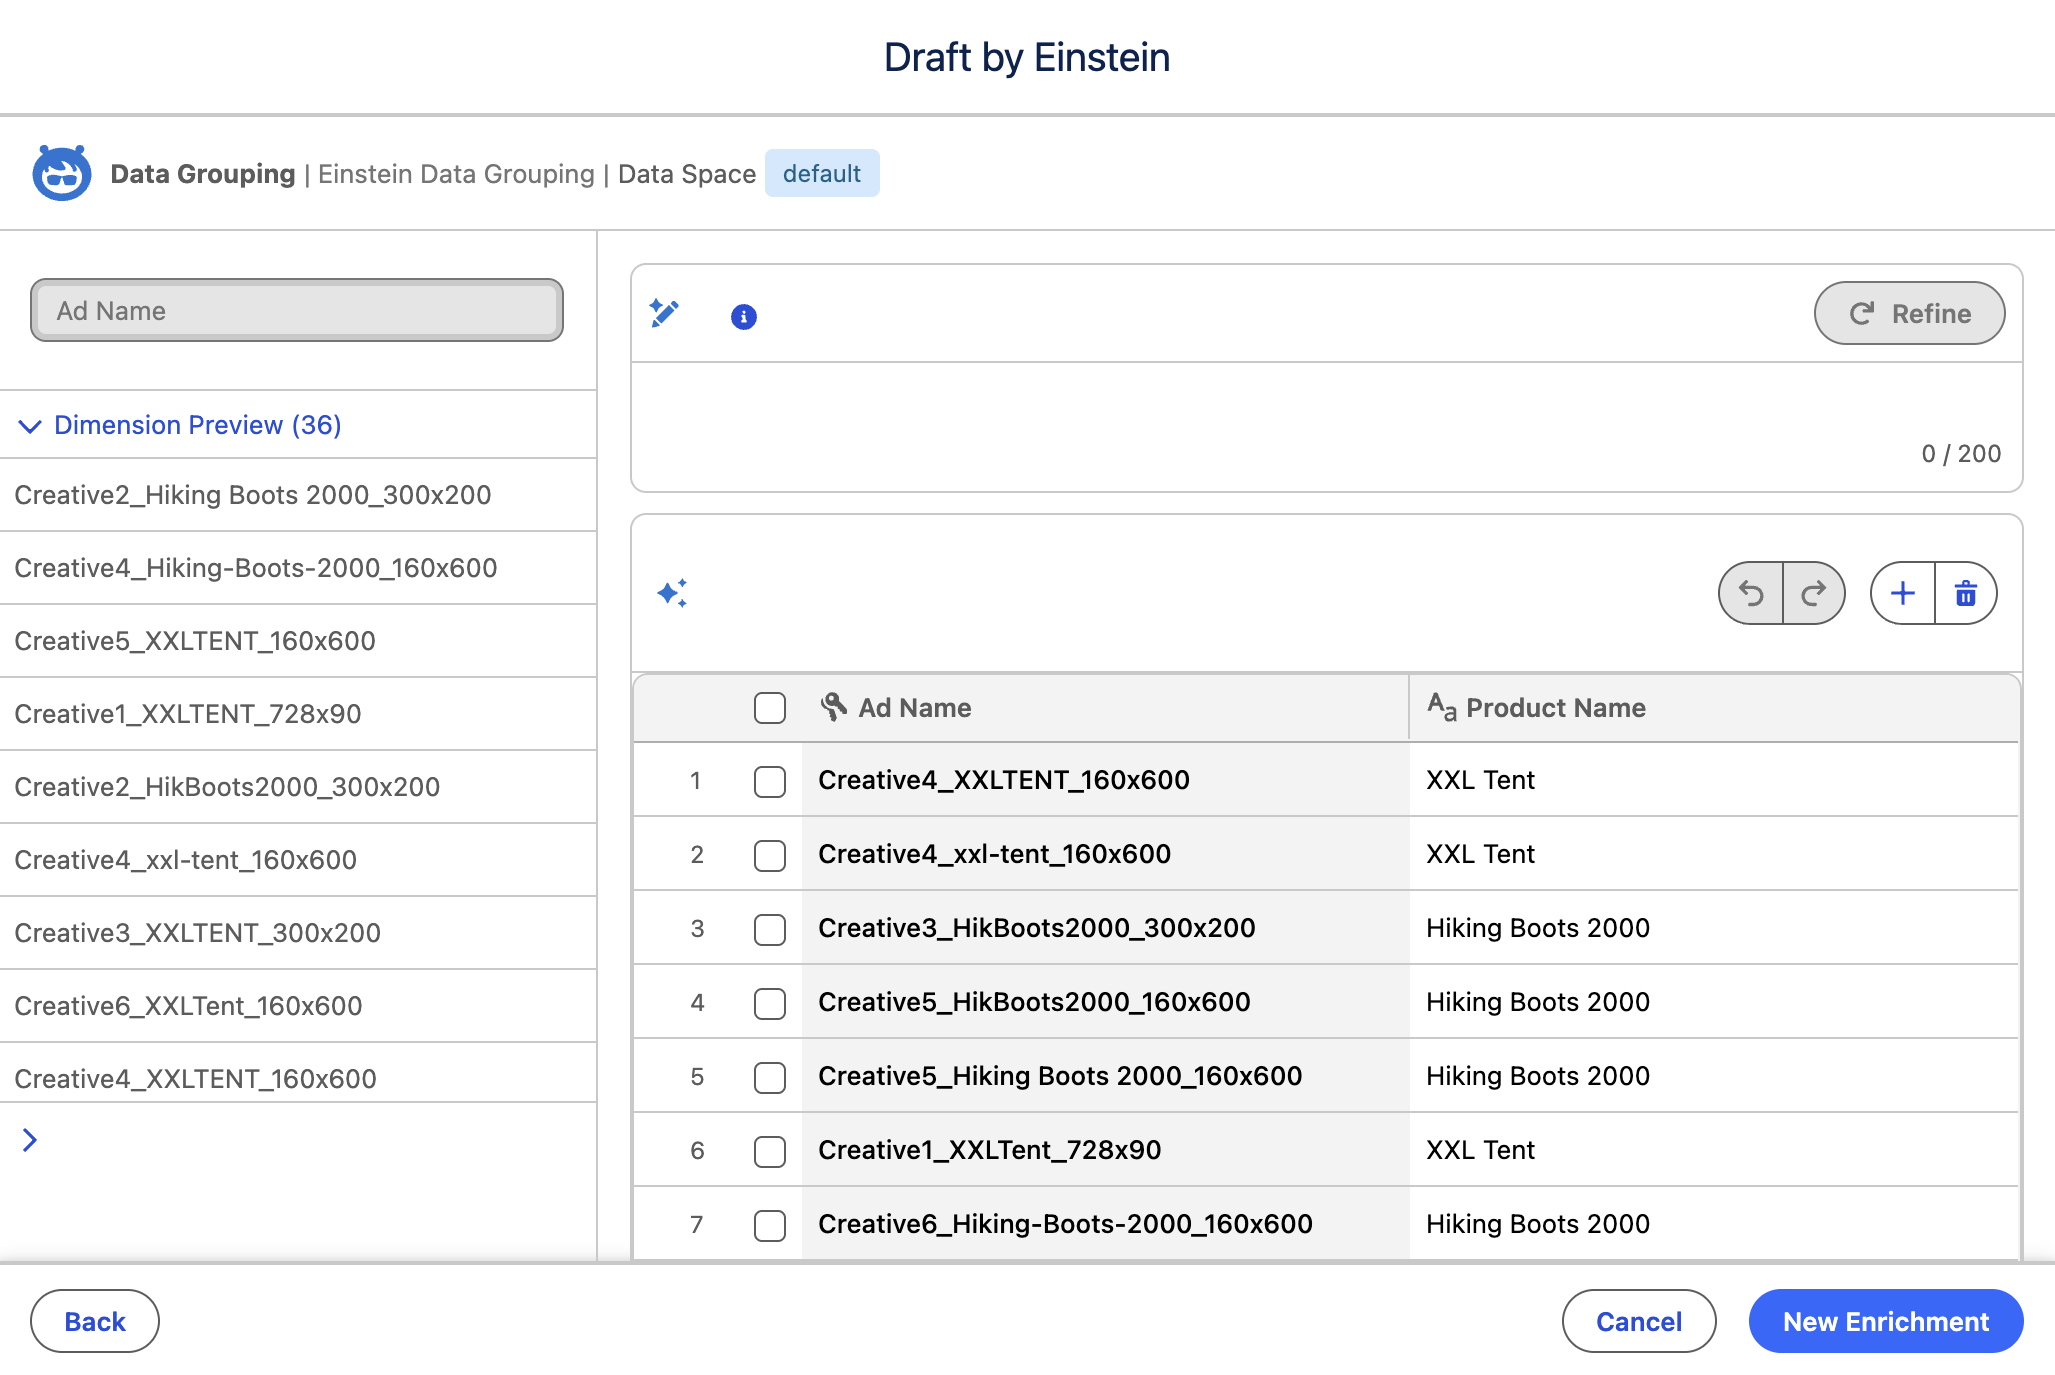
Task: Click the Einstein Data Grouping header text
Action: pos(456,174)
